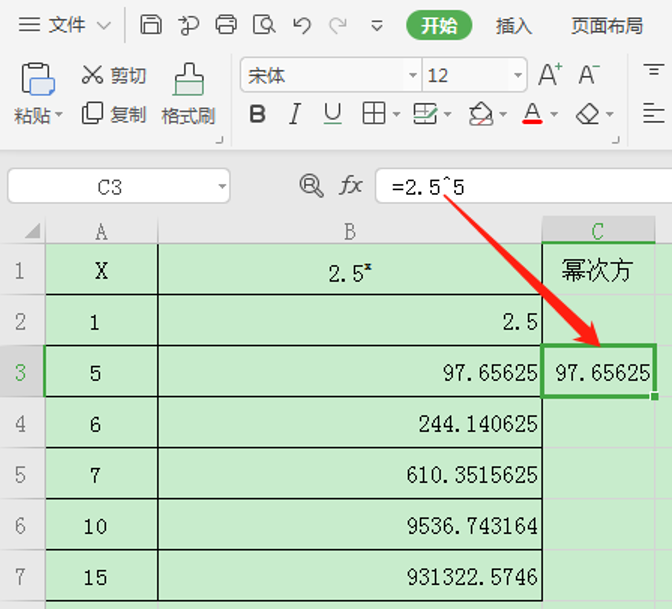The image size is (672, 609).
Task: Open the font group dialog launcher
Action: (616, 140)
